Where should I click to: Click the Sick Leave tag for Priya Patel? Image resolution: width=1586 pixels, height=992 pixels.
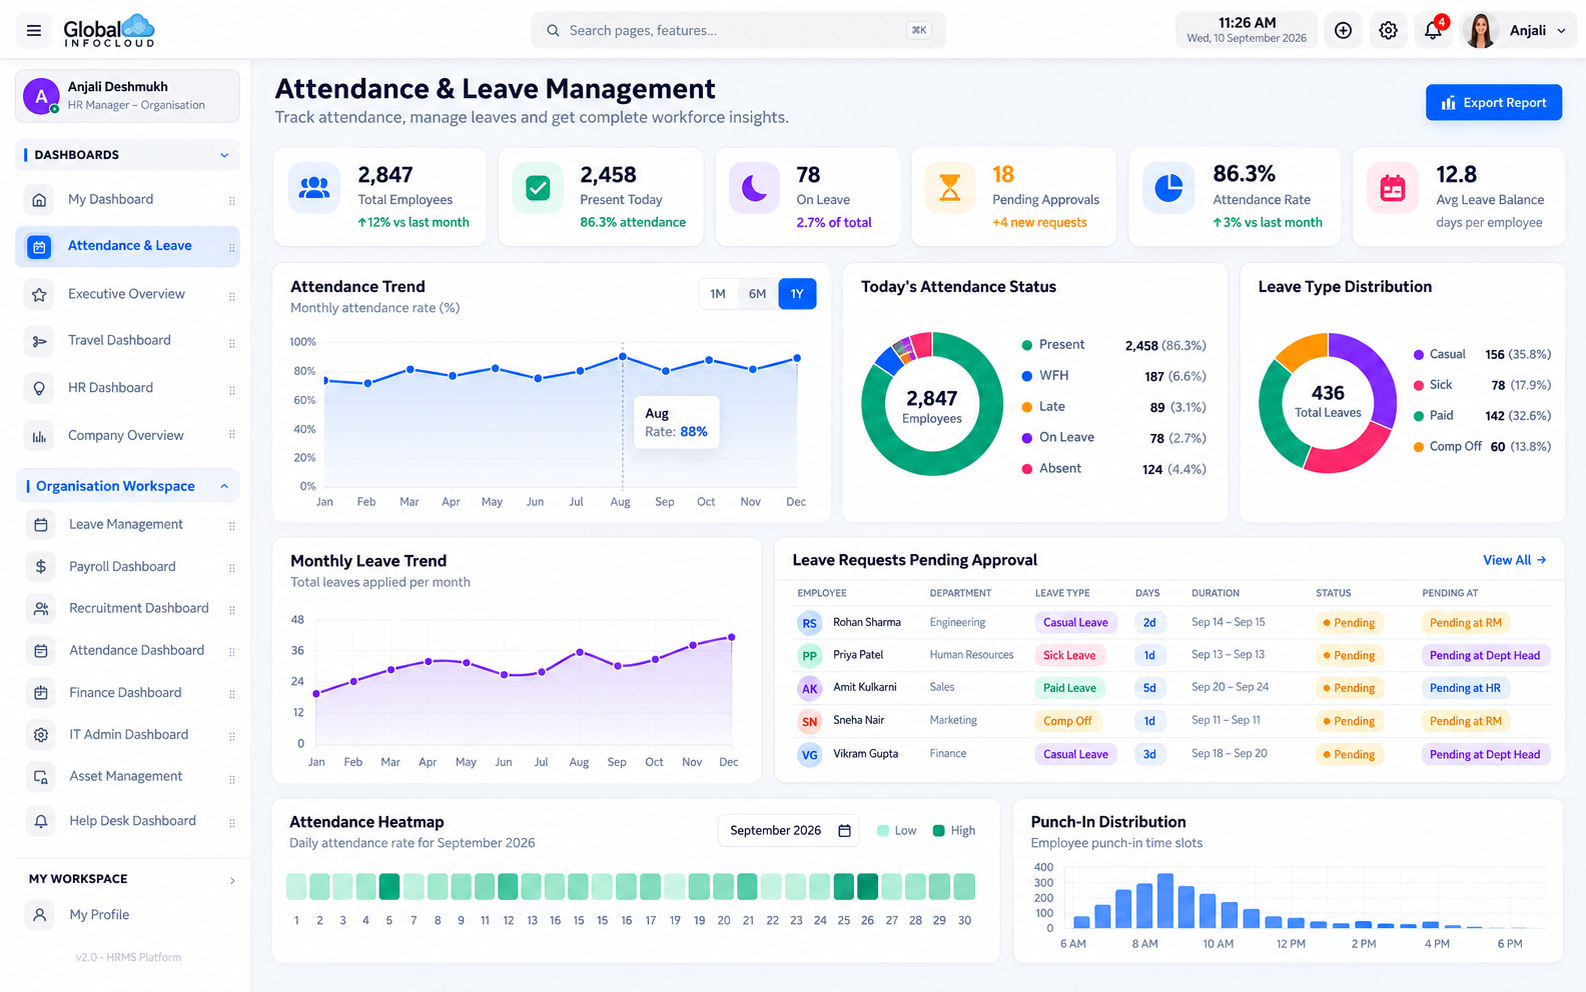[1069, 656]
